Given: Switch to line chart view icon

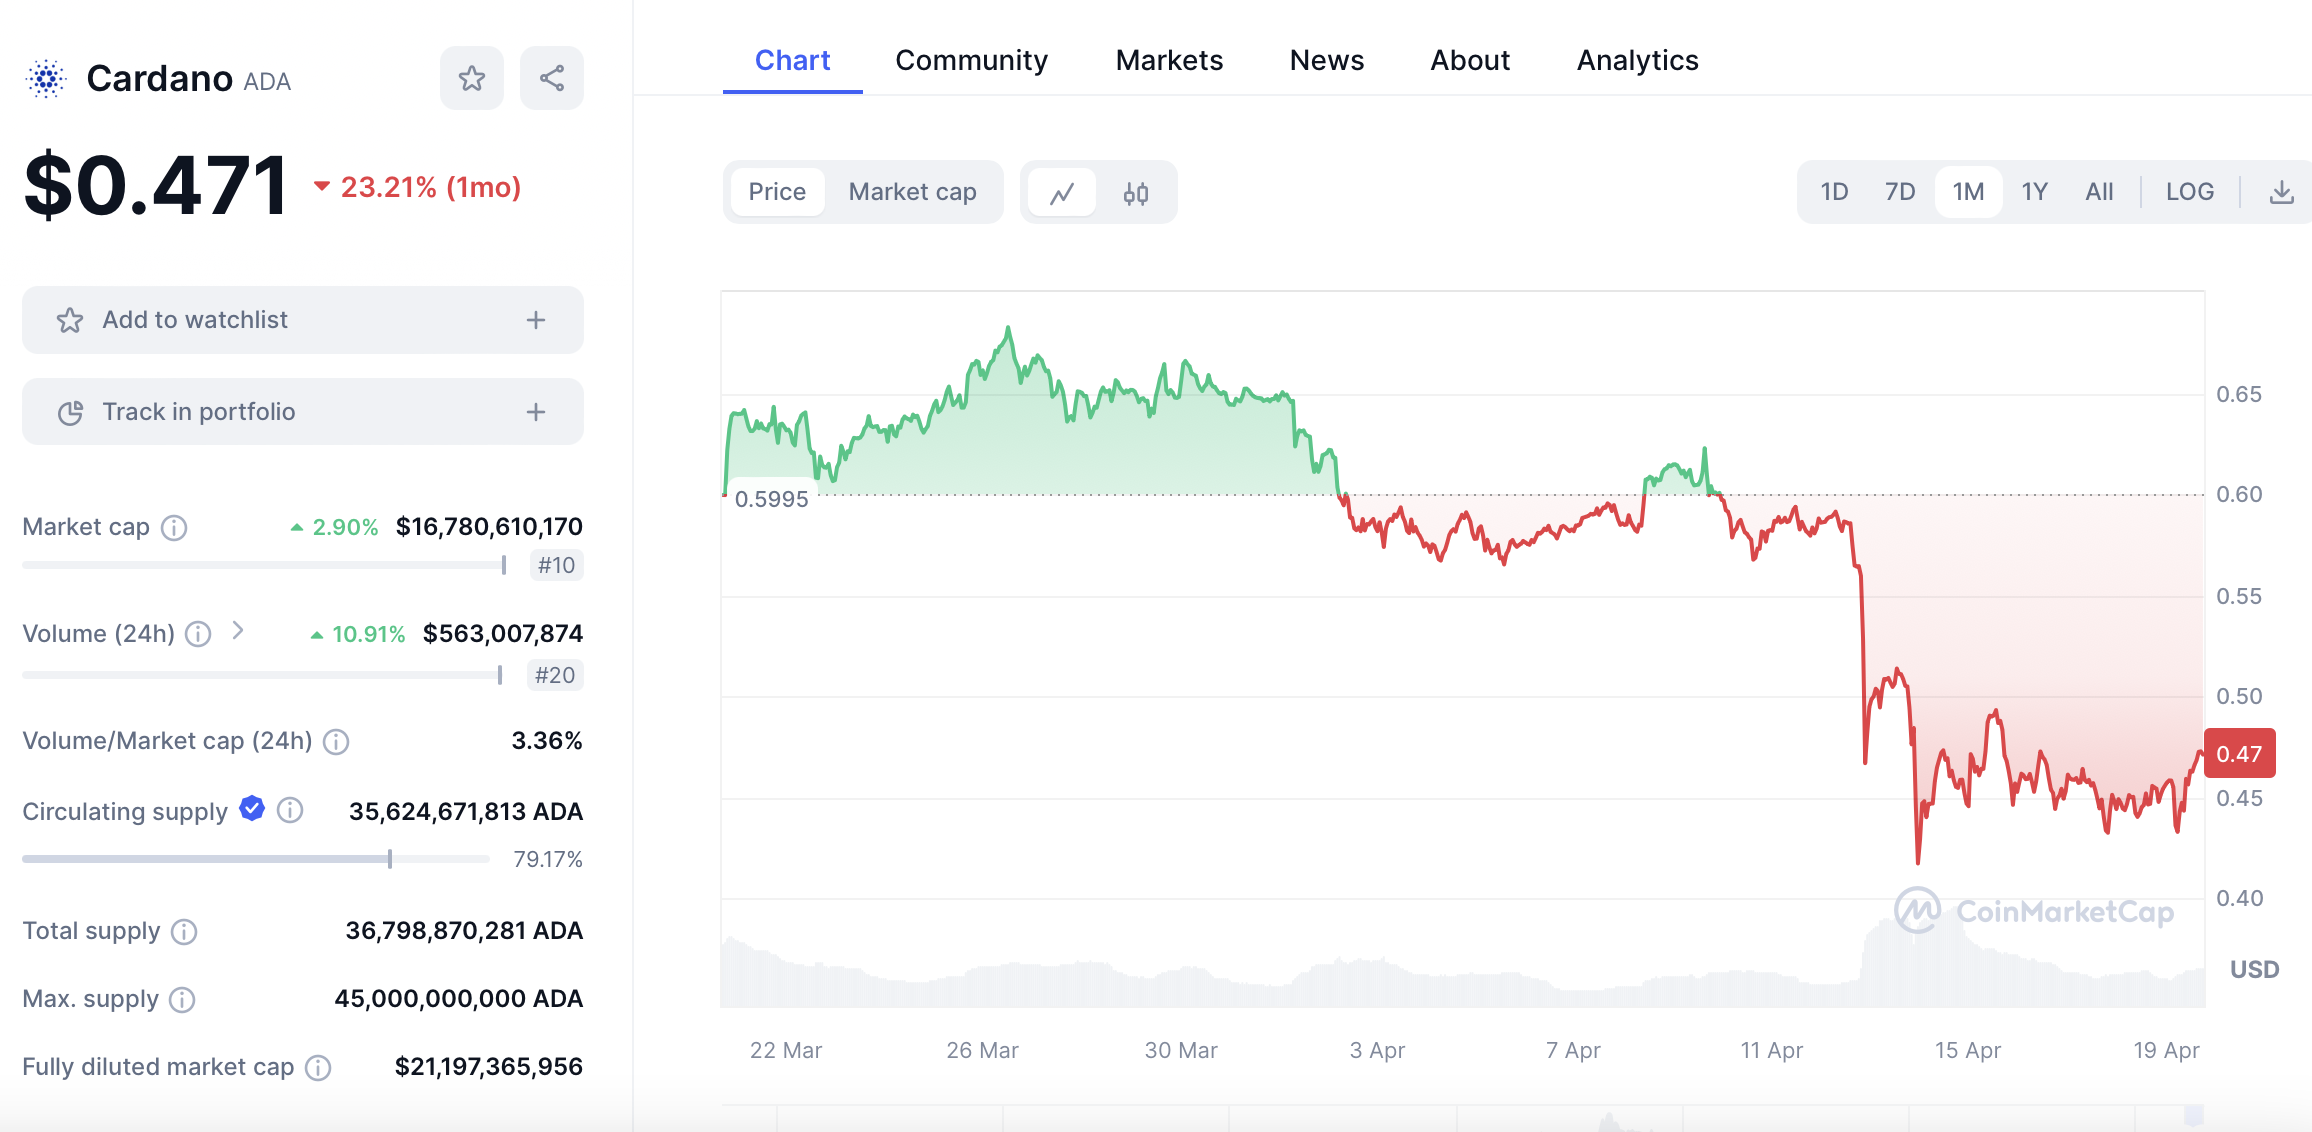Looking at the screenshot, I should (1062, 192).
